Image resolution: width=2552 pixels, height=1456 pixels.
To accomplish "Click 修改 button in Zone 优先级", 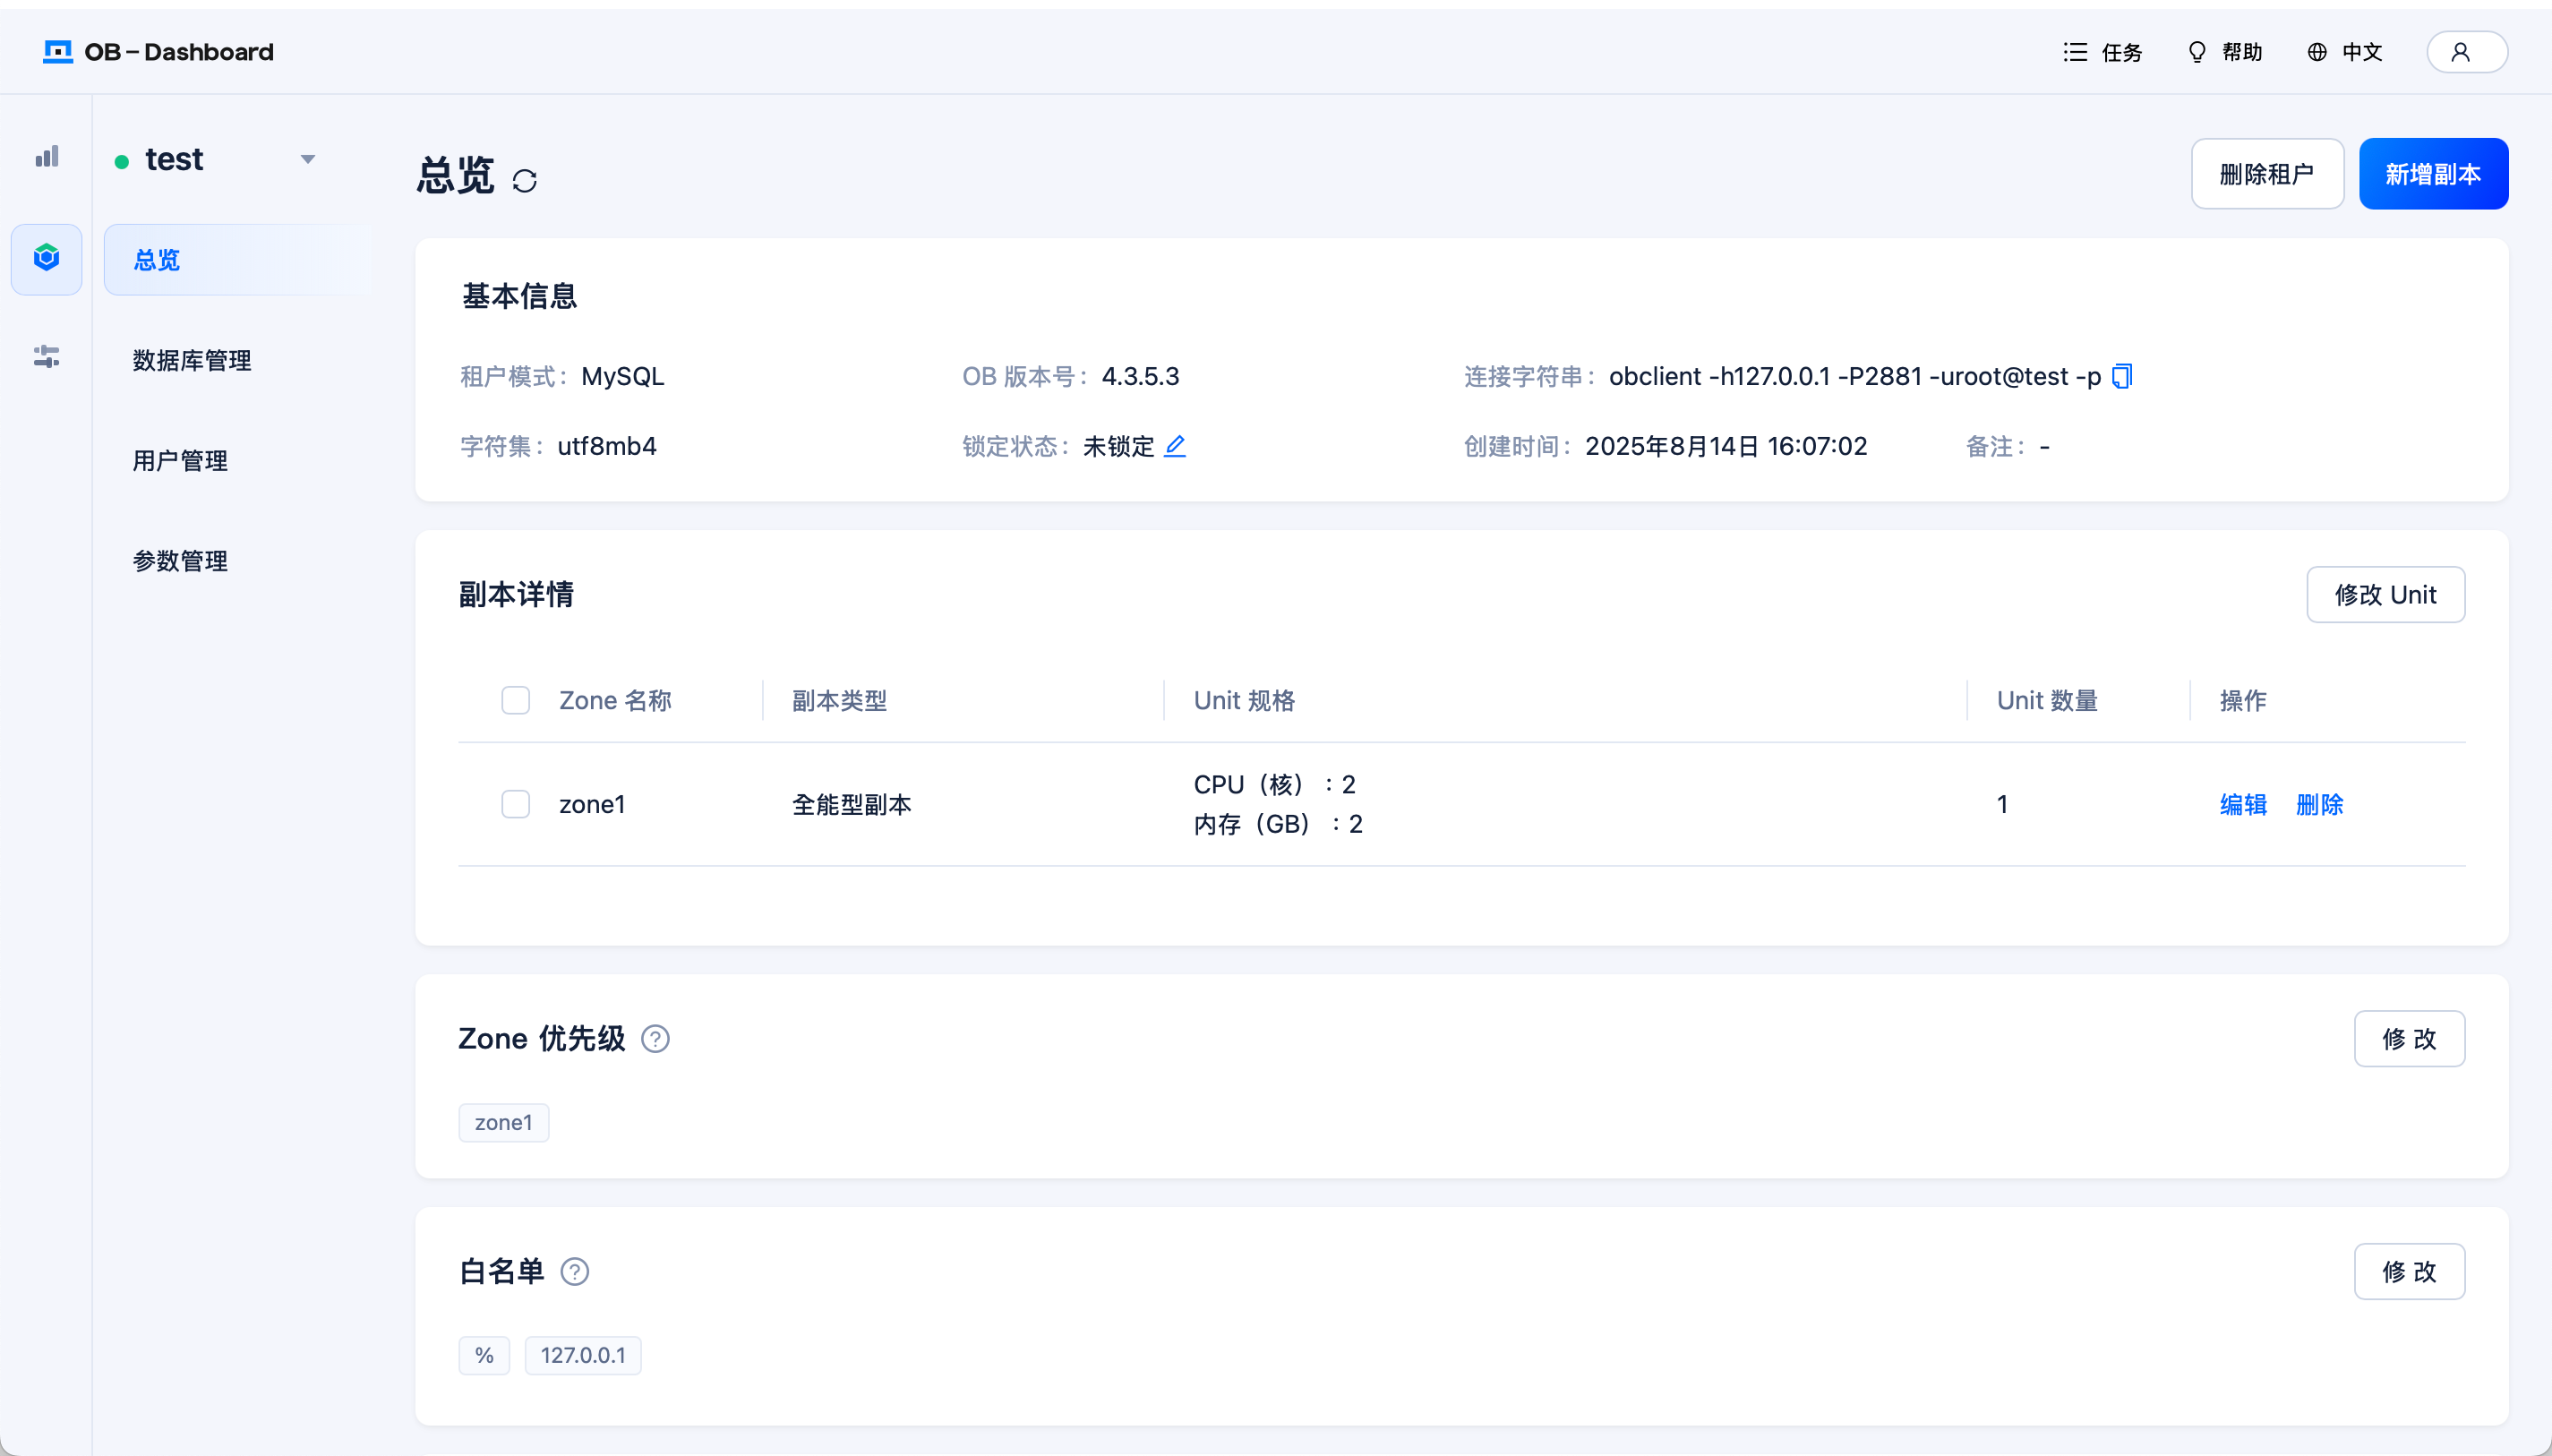I will tap(2410, 1039).
